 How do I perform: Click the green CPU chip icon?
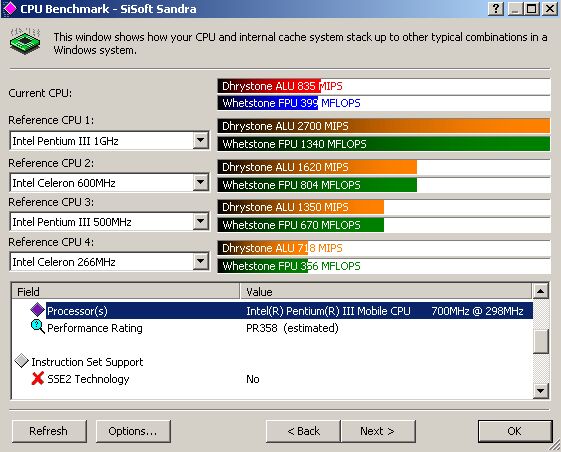(25, 41)
